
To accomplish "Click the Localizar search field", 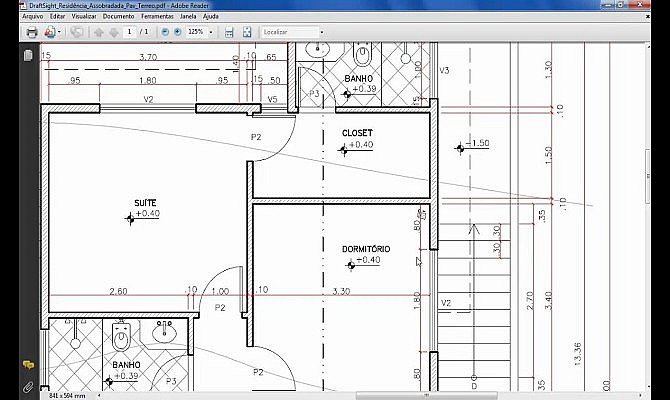I will (290, 32).
